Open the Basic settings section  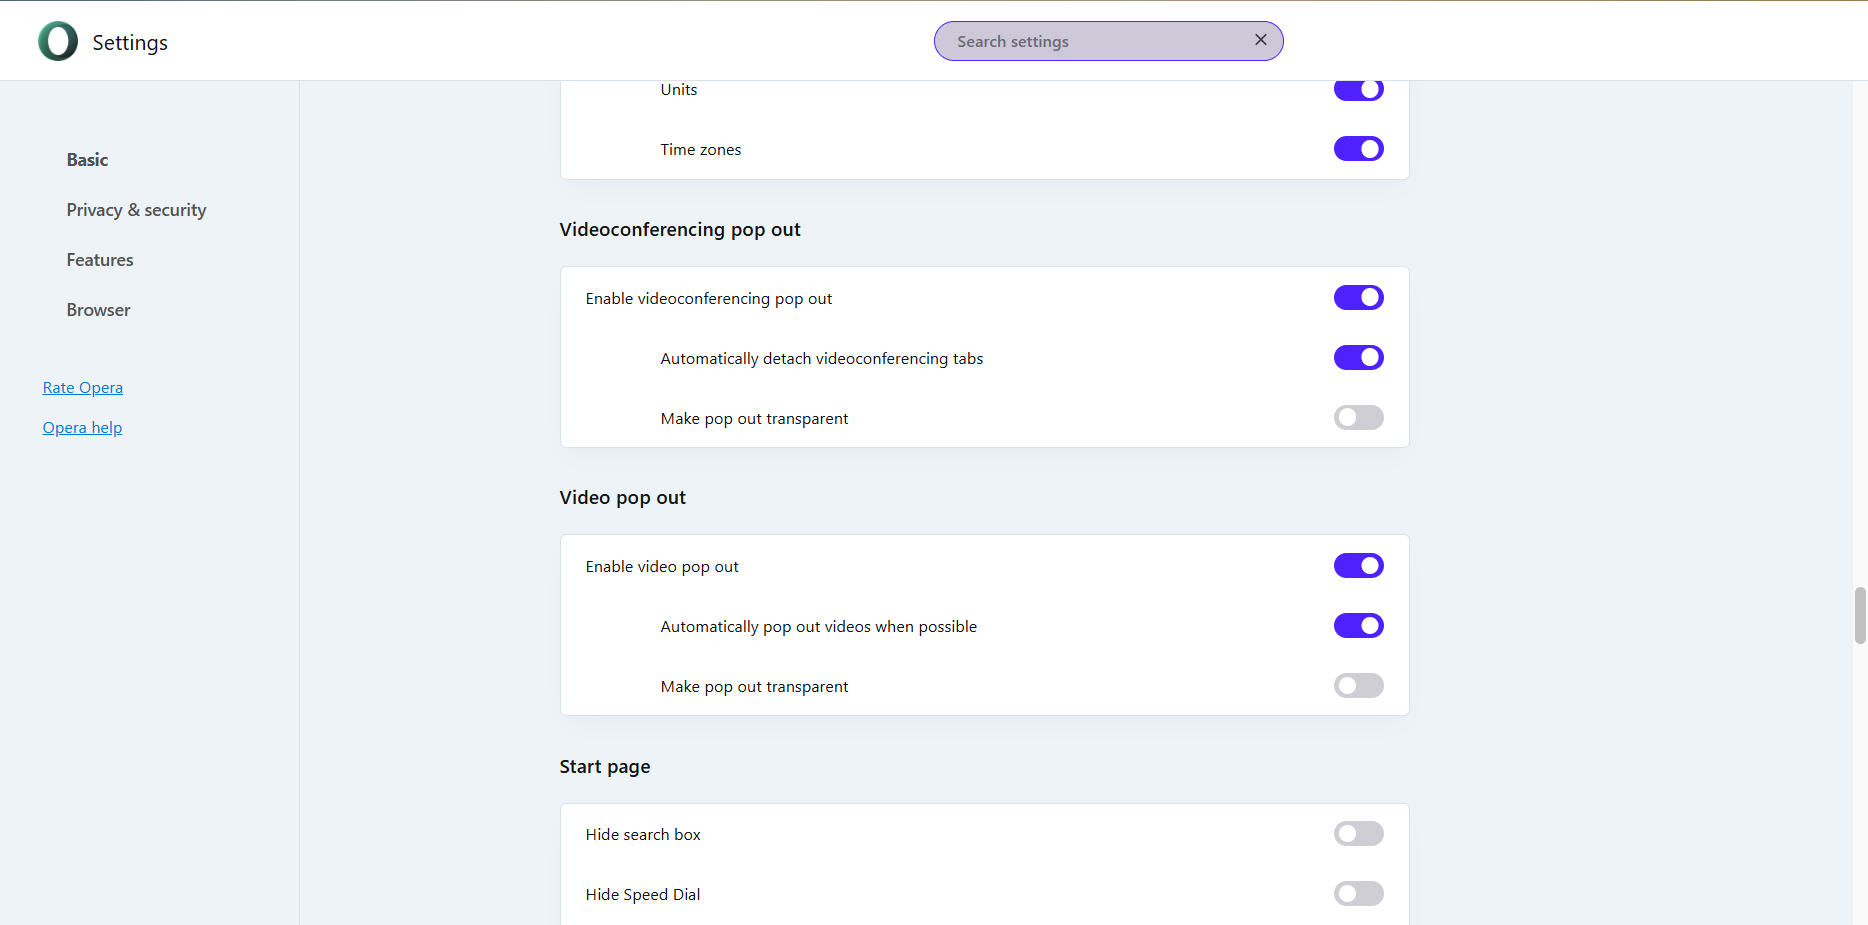coord(87,160)
